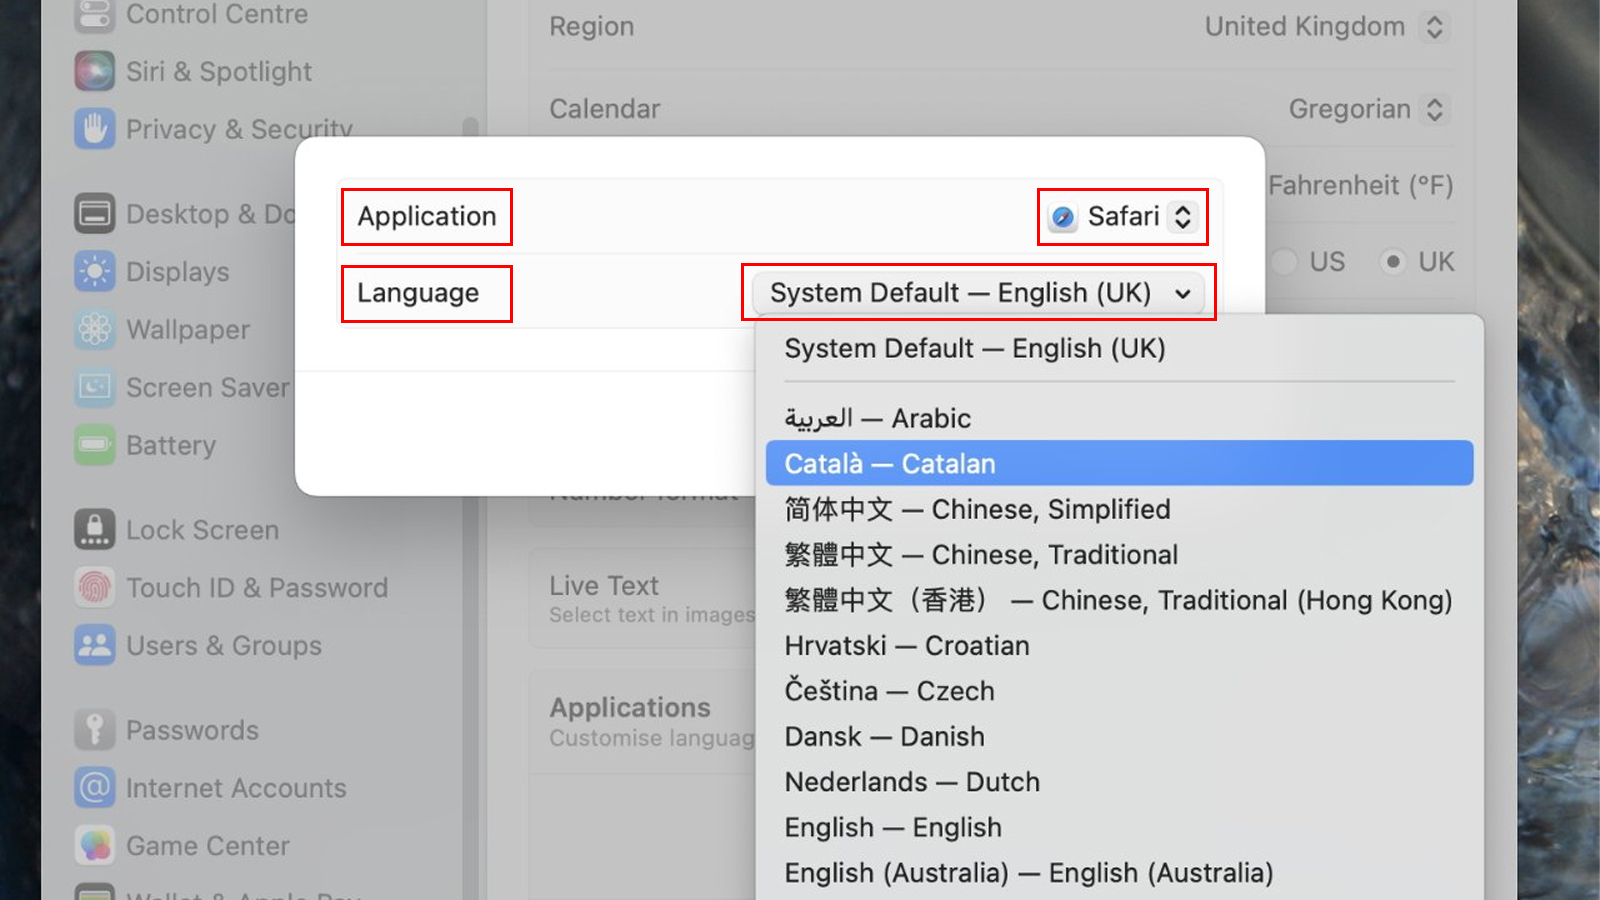This screenshot has width=1600, height=900.
Task: Open the Displays sun icon
Action: coord(95,271)
